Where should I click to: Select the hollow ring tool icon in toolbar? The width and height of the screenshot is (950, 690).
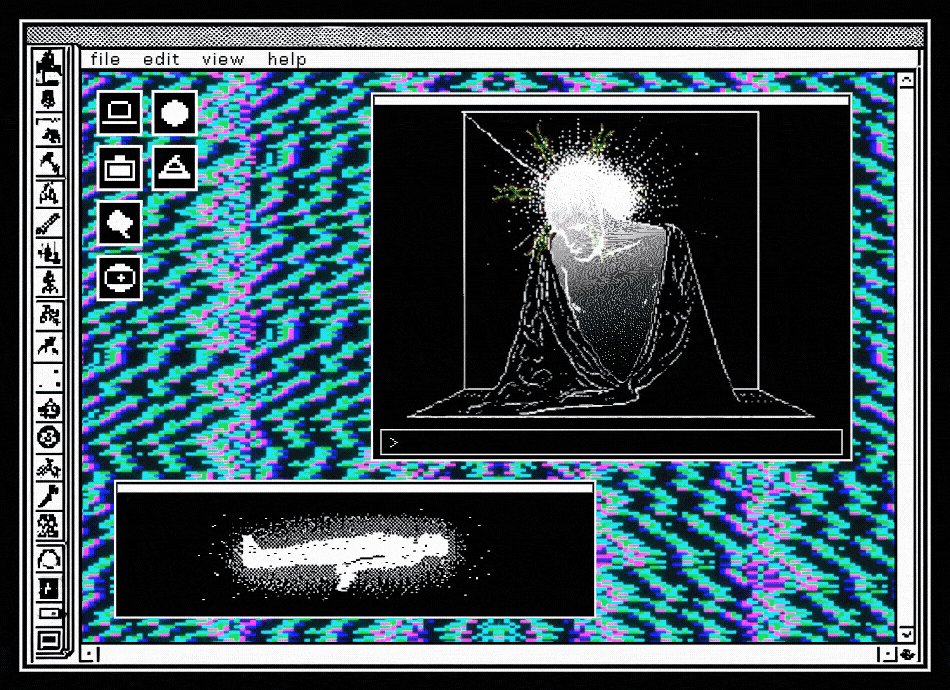tap(48, 559)
